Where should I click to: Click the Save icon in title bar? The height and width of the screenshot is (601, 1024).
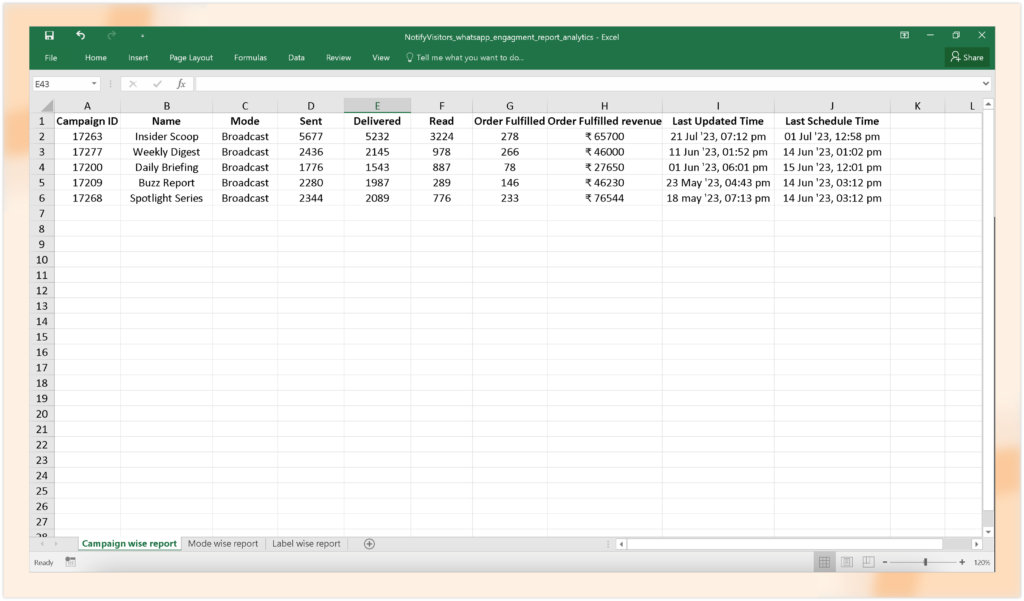click(x=49, y=36)
